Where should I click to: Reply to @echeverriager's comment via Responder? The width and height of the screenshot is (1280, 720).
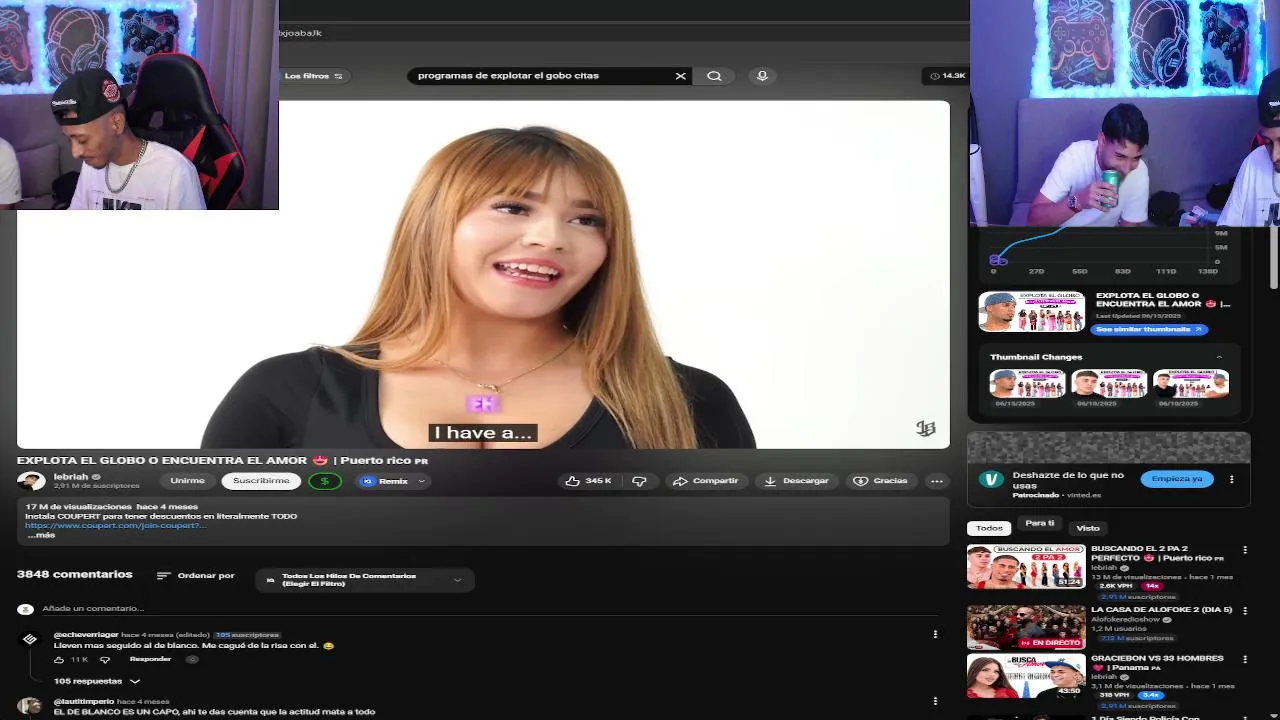150,659
